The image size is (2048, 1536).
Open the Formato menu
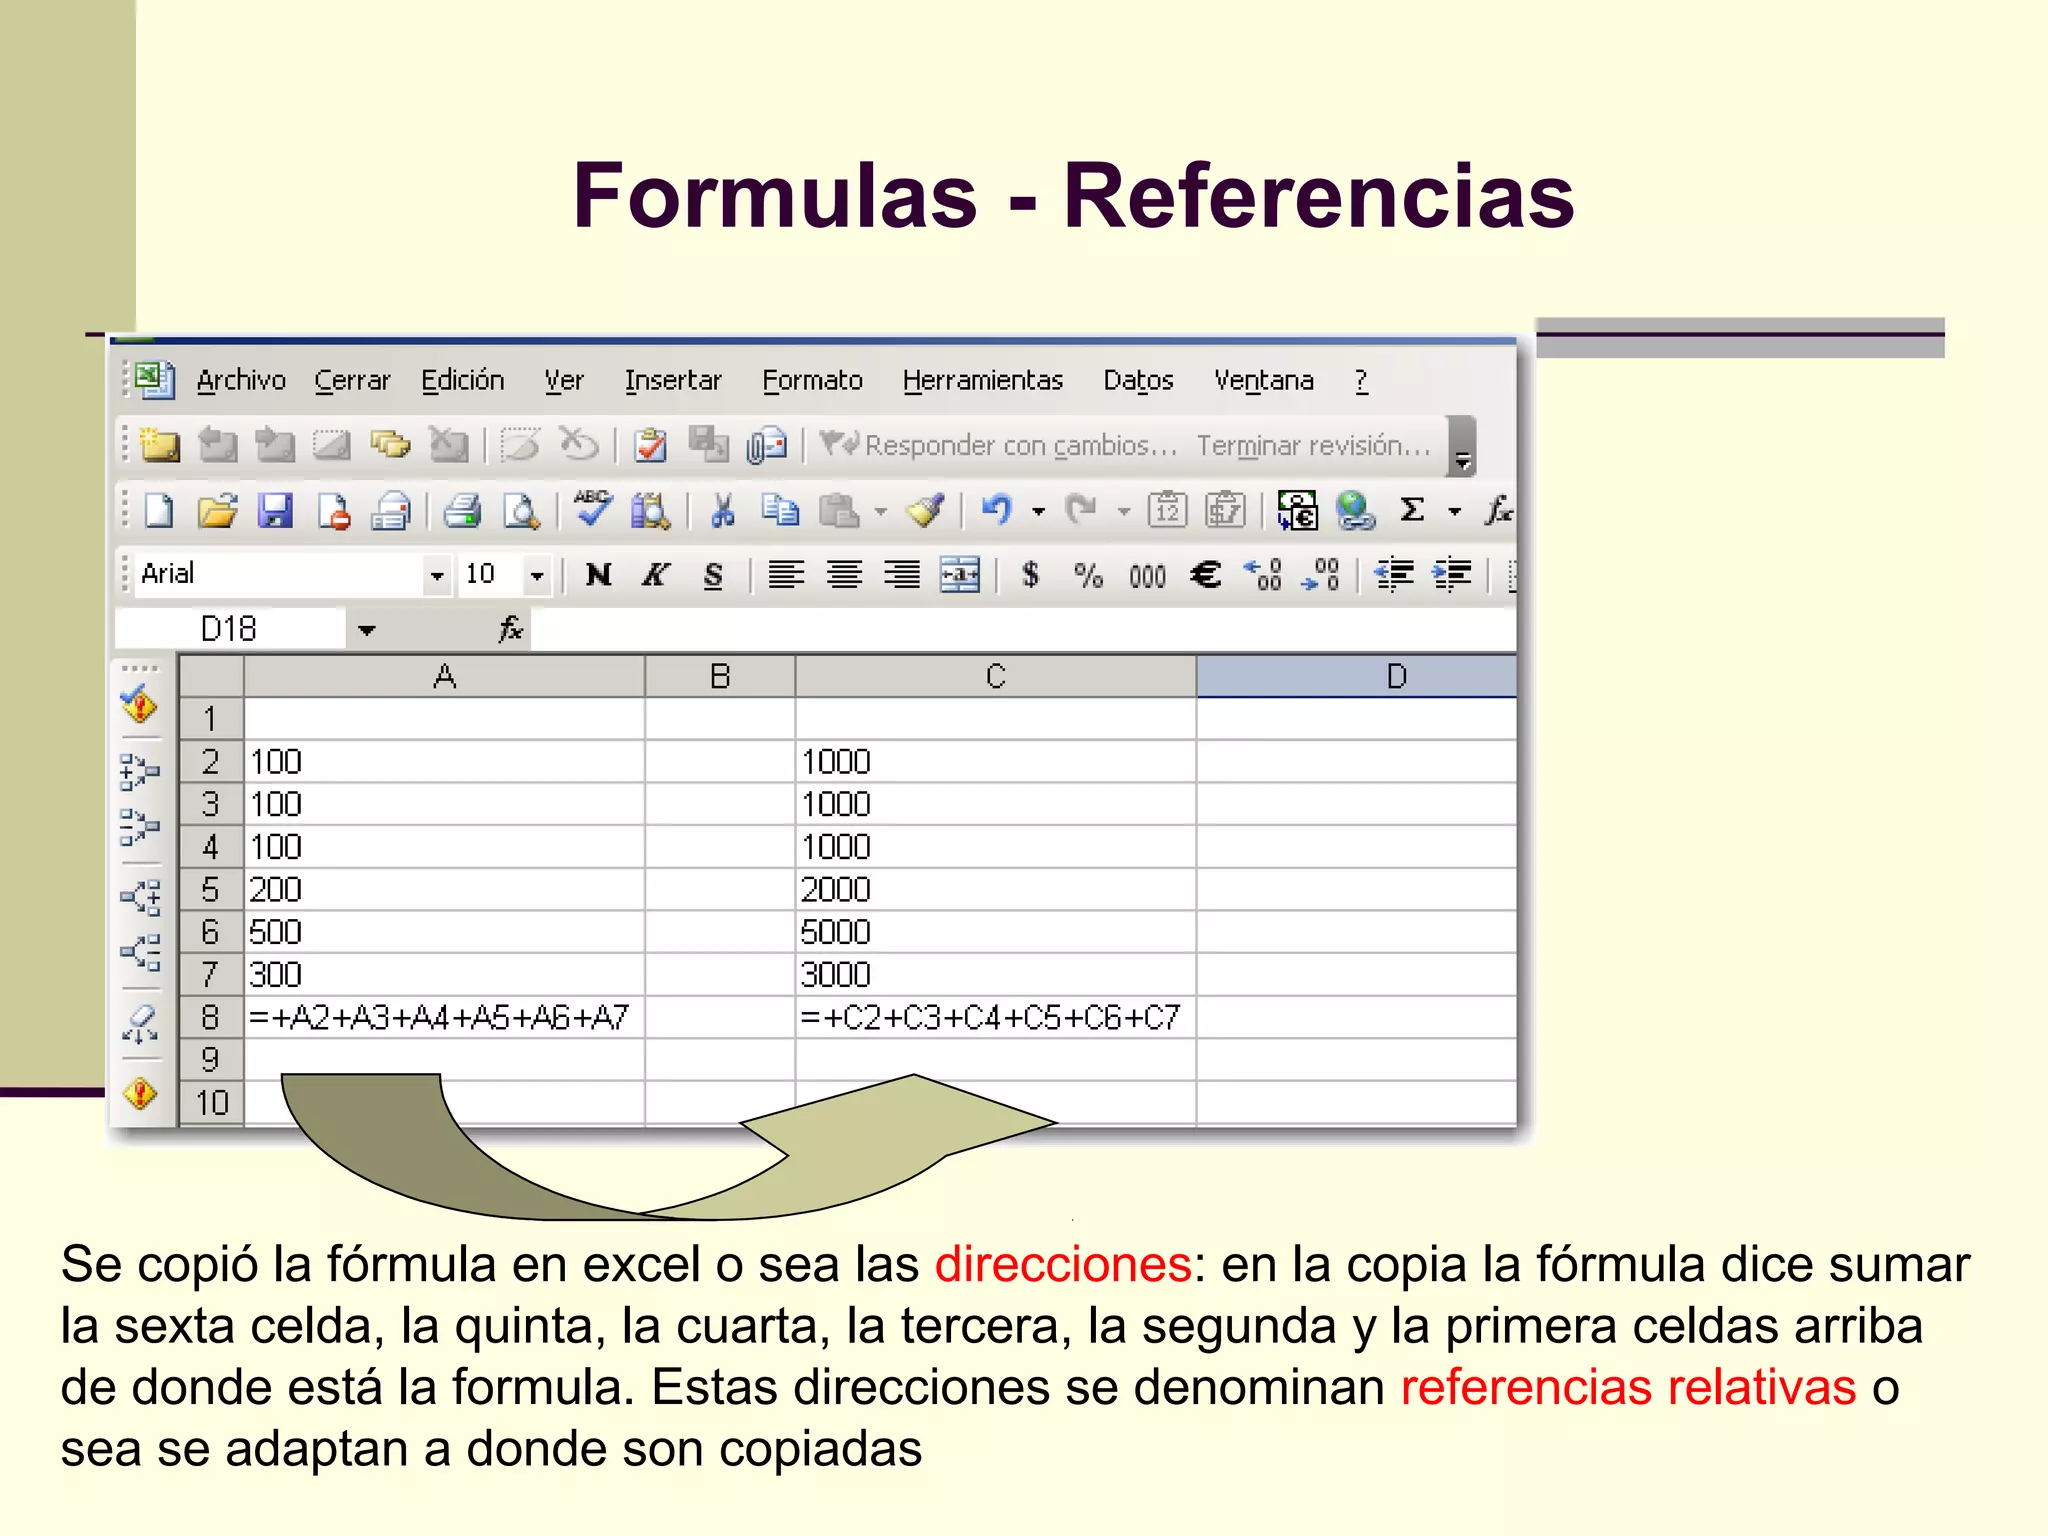812,381
